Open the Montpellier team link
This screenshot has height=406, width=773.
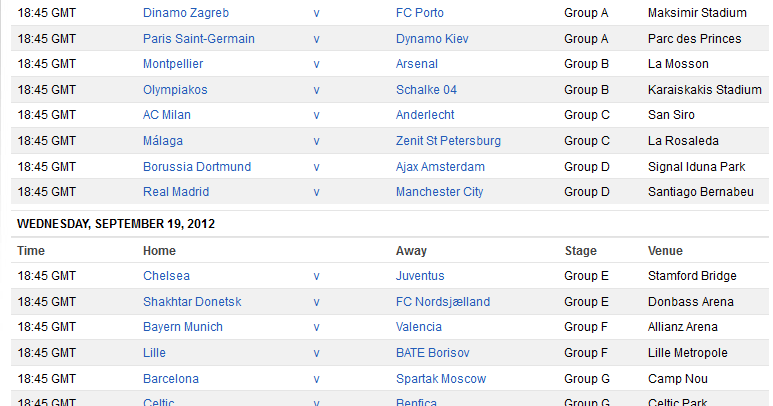(x=173, y=64)
